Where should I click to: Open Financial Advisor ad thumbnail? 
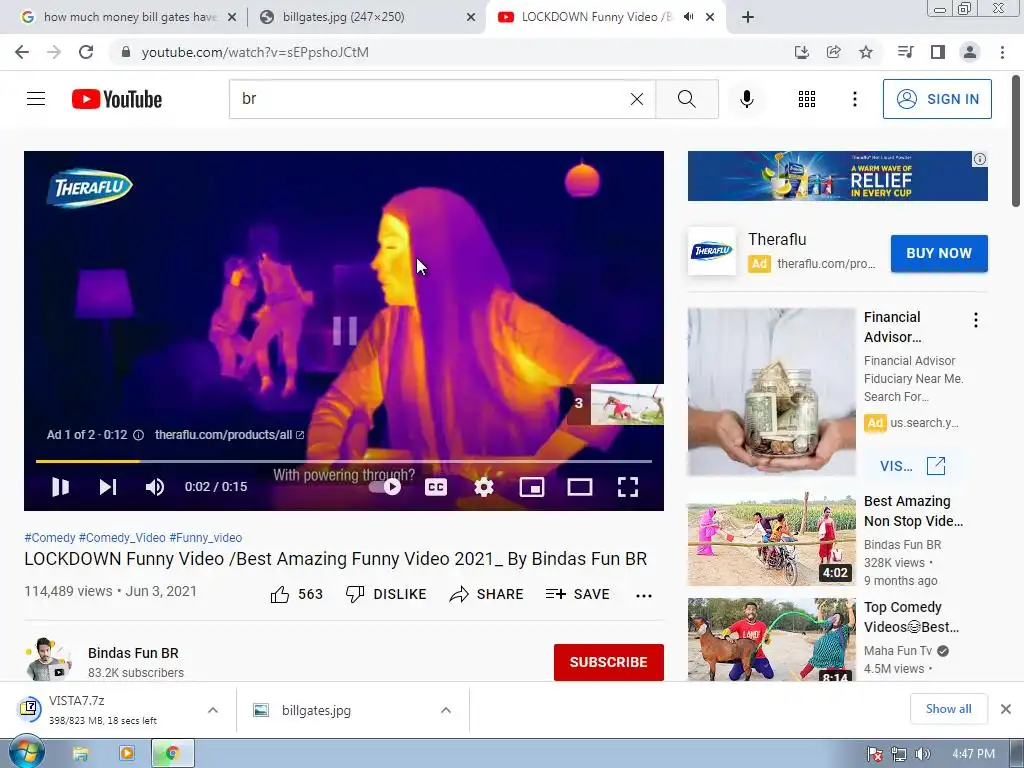(x=771, y=392)
